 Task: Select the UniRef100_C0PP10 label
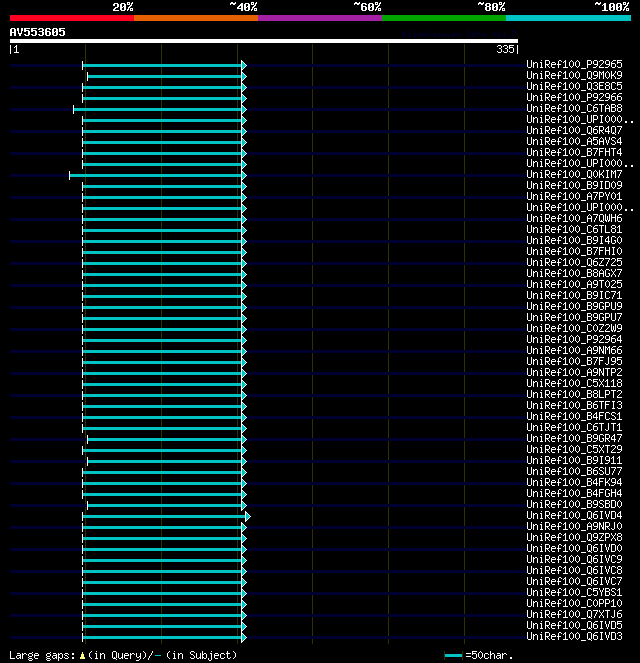coord(574,603)
